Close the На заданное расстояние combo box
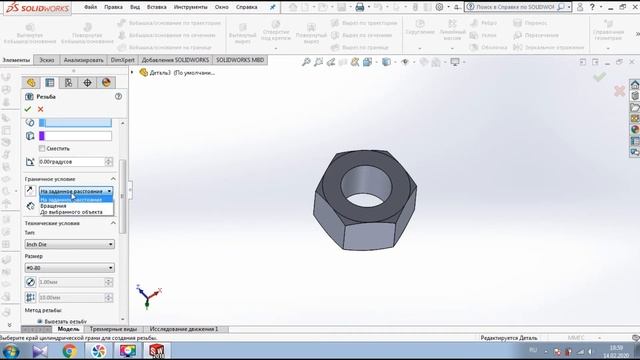Image resolution: width=640 pixels, height=360 pixels. coord(76,191)
